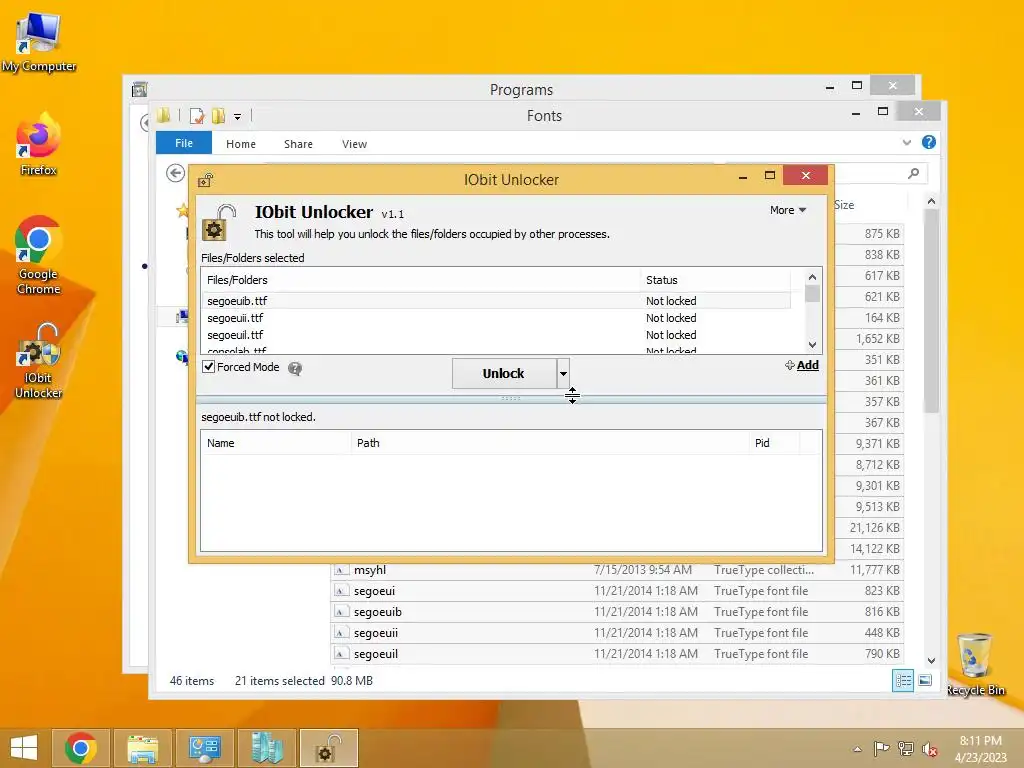Click Properties quick access toolbar icon

[197, 116]
